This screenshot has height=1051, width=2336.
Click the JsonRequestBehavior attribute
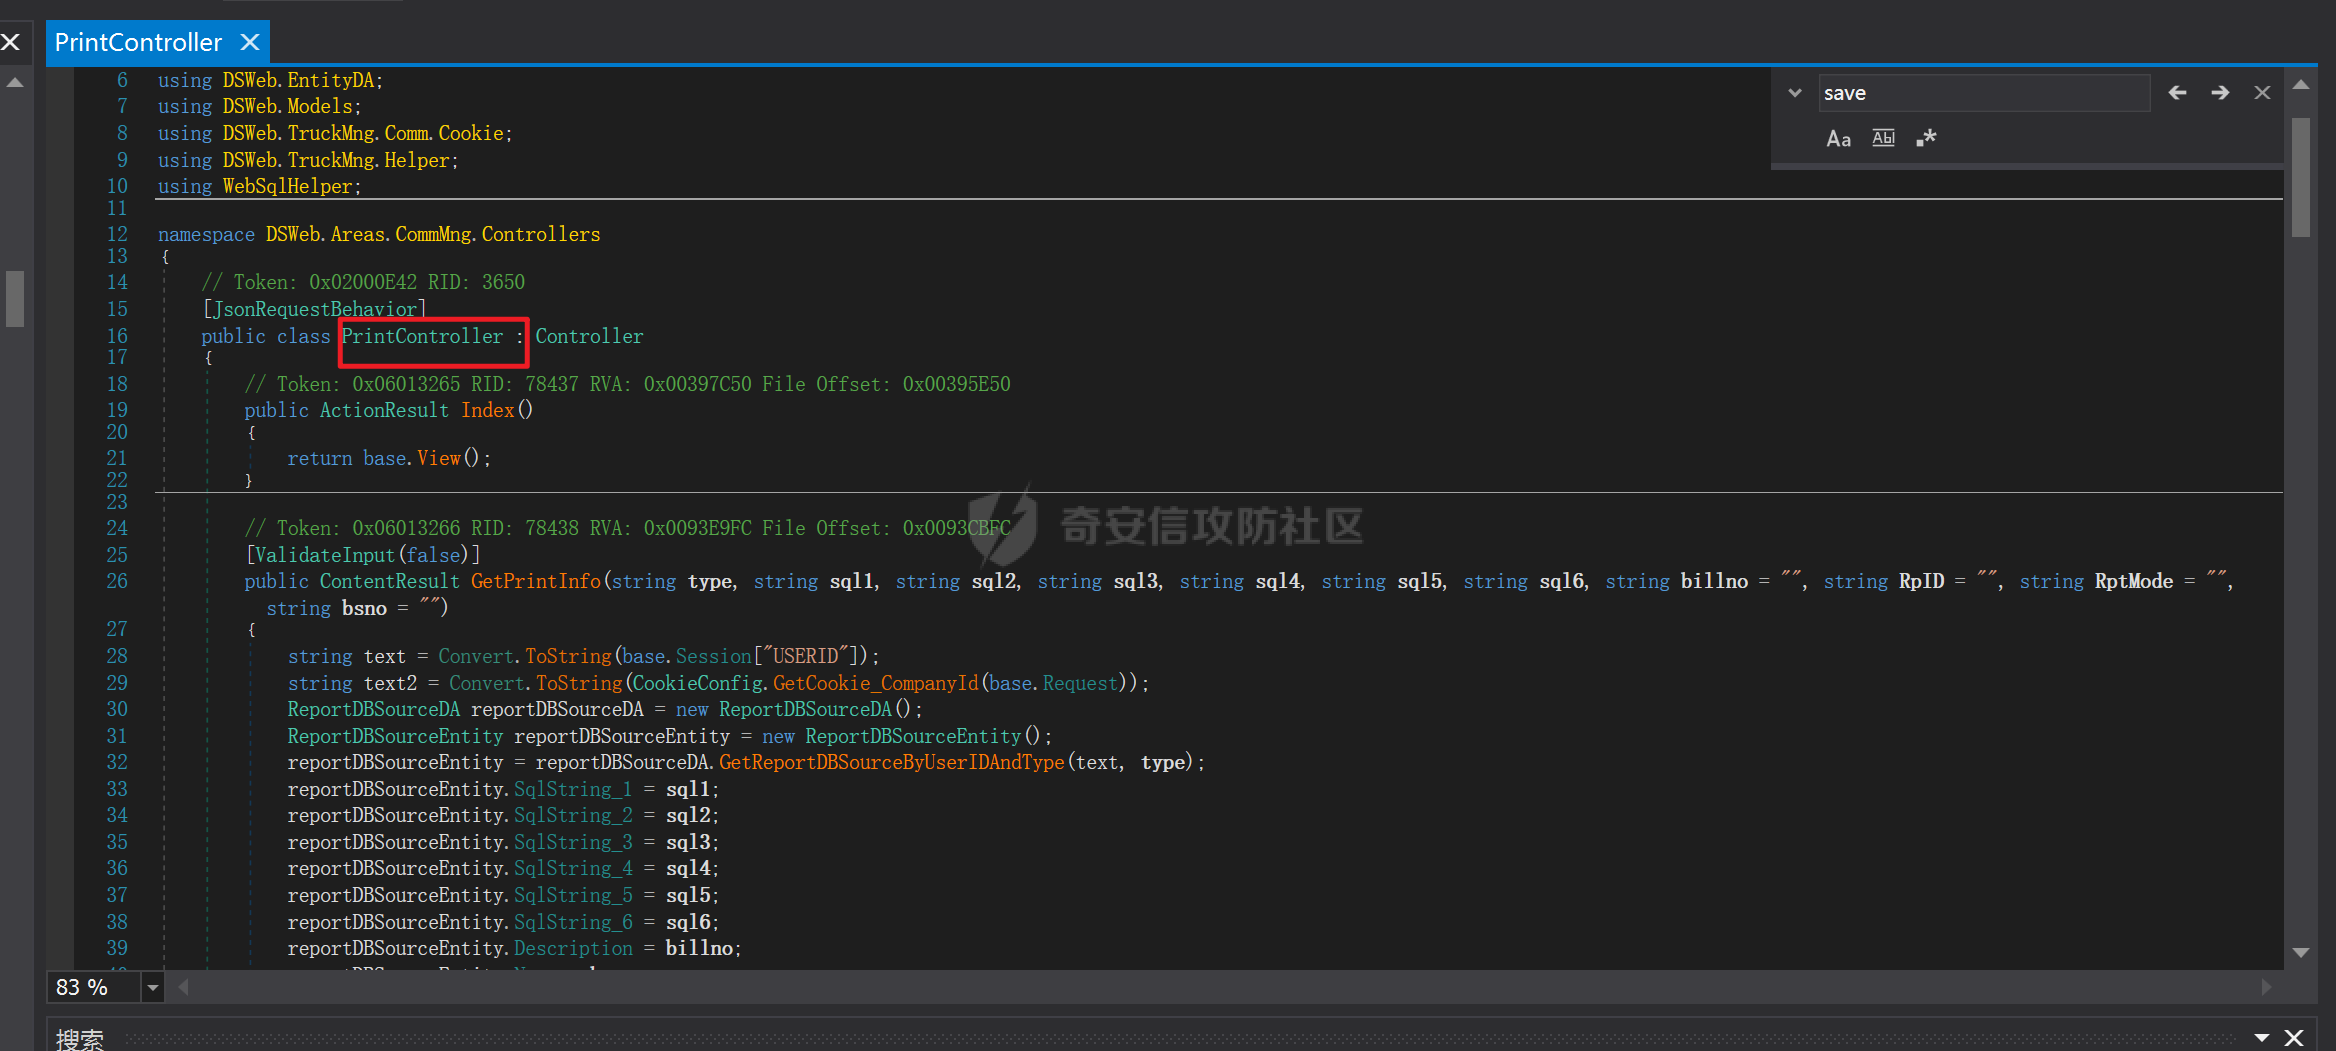[314, 310]
